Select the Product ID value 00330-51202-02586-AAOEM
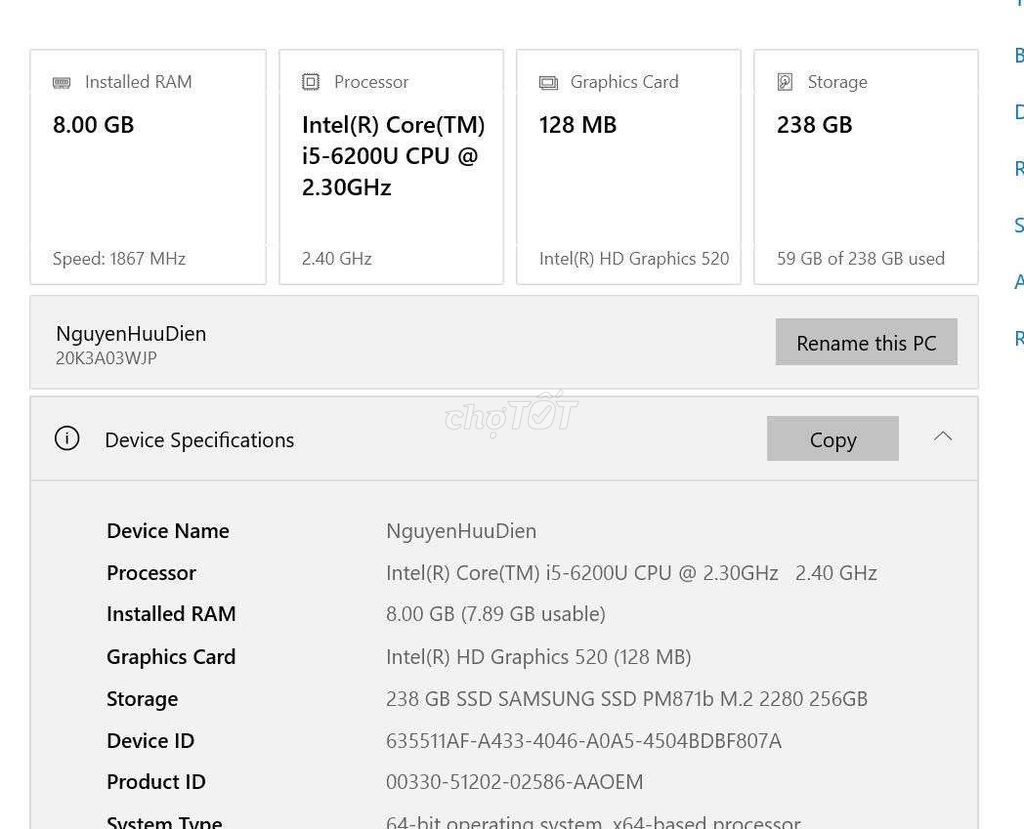Viewport: 1024px width, 829px height. (x=515, y=781)
